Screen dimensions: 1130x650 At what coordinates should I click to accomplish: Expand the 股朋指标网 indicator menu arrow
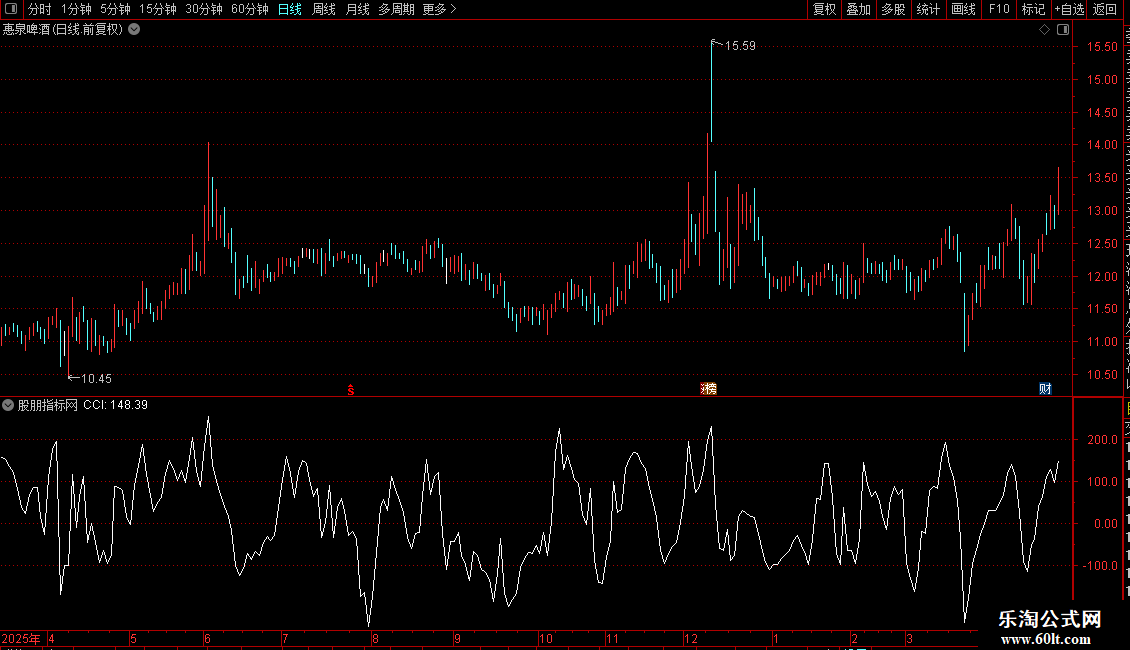[x=8, y=405]
